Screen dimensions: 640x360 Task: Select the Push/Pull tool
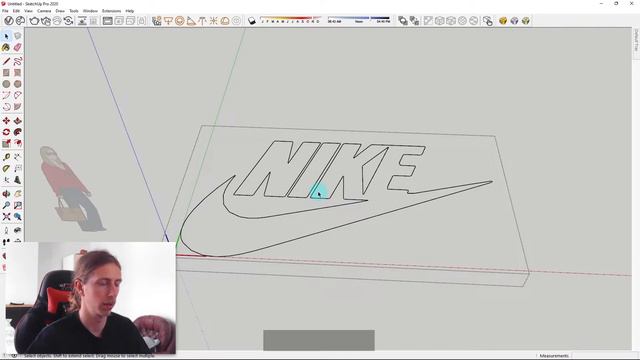(18, 121)
